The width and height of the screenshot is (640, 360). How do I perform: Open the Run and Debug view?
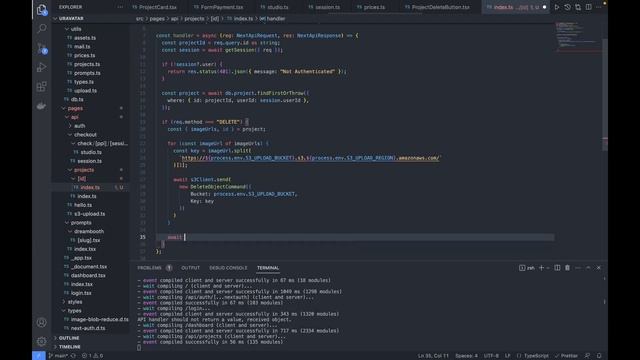pos(42,67)
